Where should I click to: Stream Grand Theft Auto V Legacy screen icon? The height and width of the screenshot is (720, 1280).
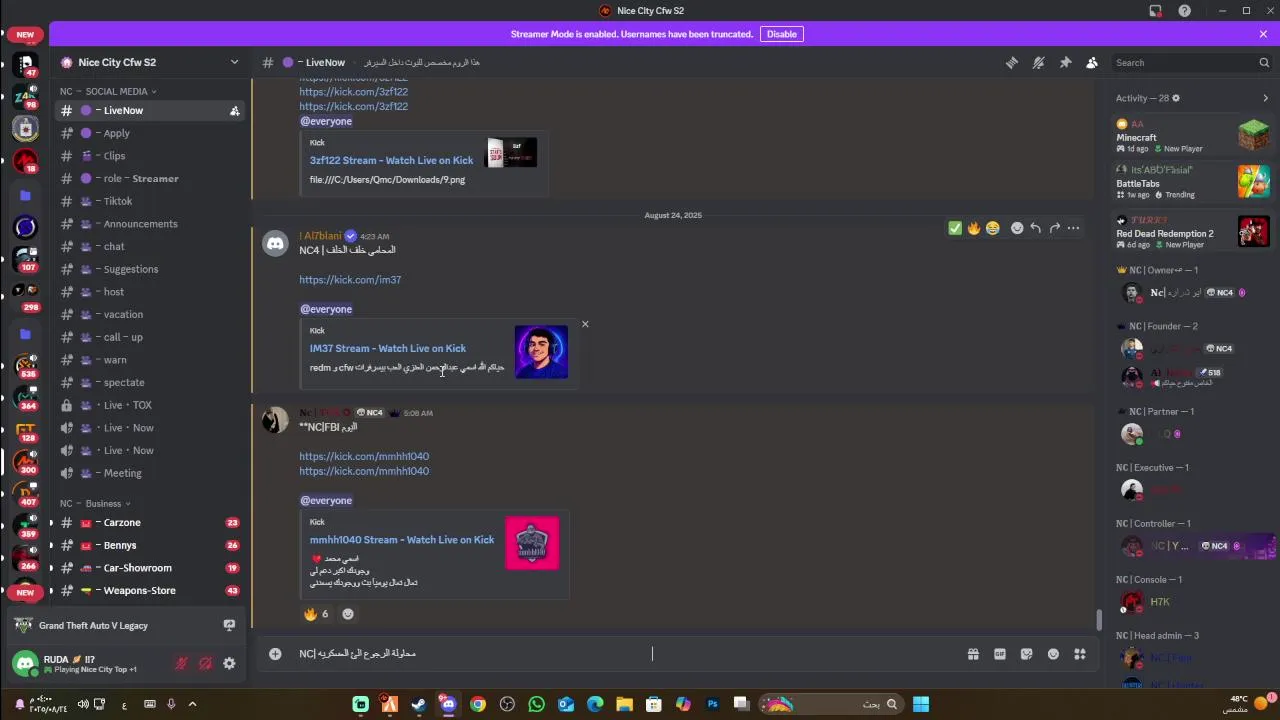click(229, 625)
